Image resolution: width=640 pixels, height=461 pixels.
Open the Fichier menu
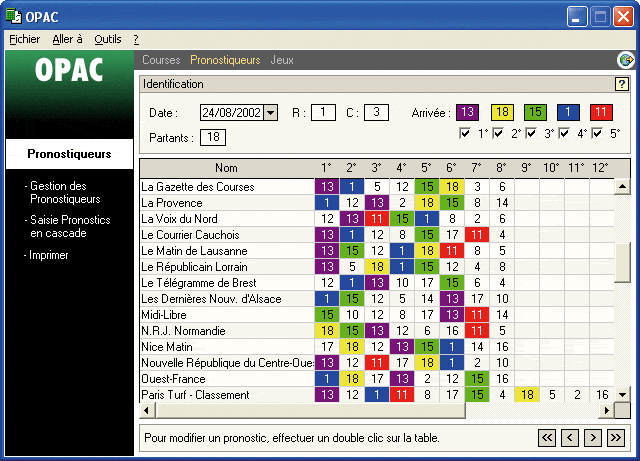coord(24,39)
